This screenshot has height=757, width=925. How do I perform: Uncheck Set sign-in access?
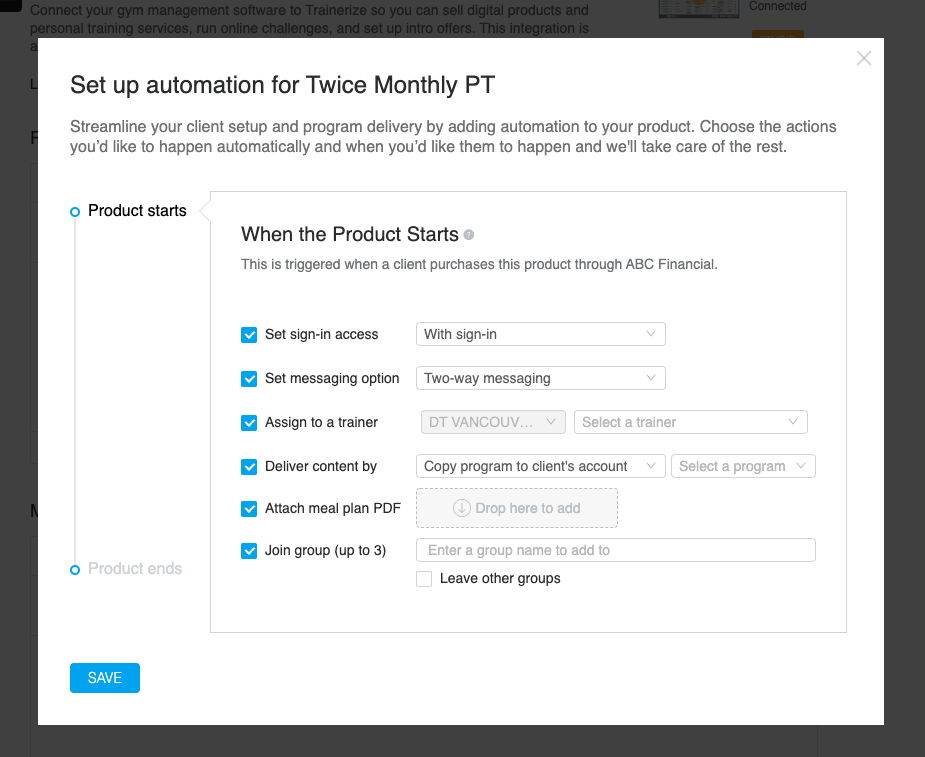point(249,335)
